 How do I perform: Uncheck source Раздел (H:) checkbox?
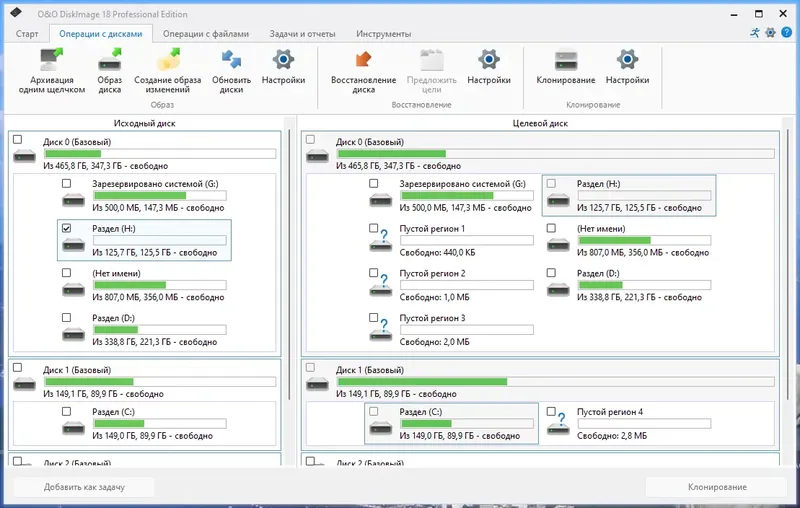[x=67, y=228]
